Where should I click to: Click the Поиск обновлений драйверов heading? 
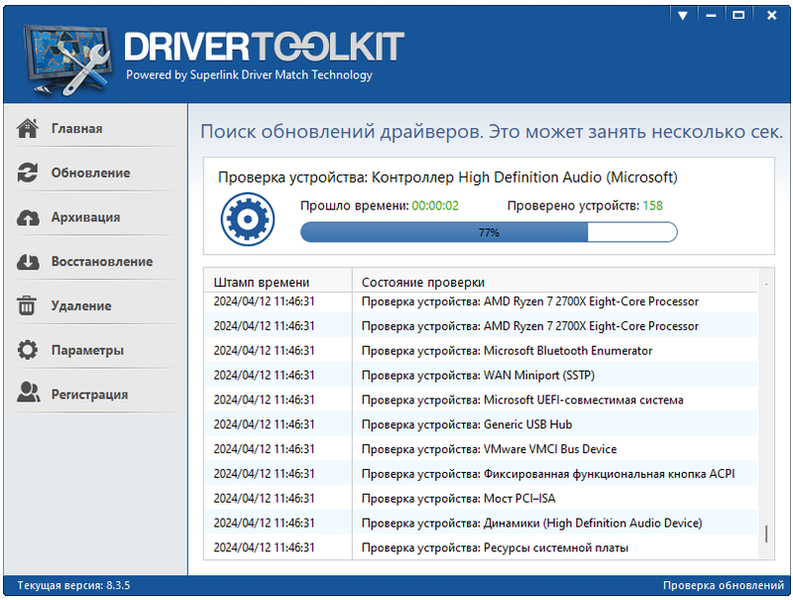click(x=492, y=132)
